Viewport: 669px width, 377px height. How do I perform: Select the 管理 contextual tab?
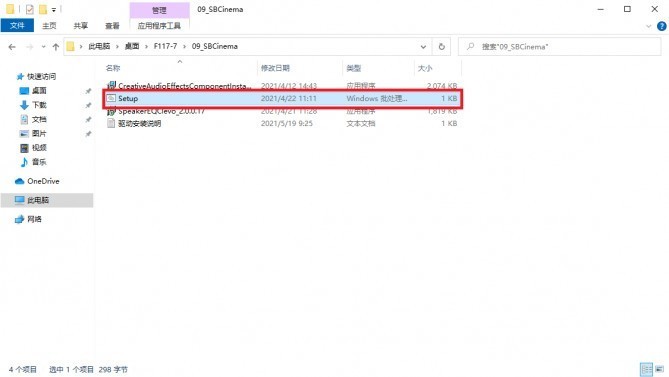coord(159,10)
